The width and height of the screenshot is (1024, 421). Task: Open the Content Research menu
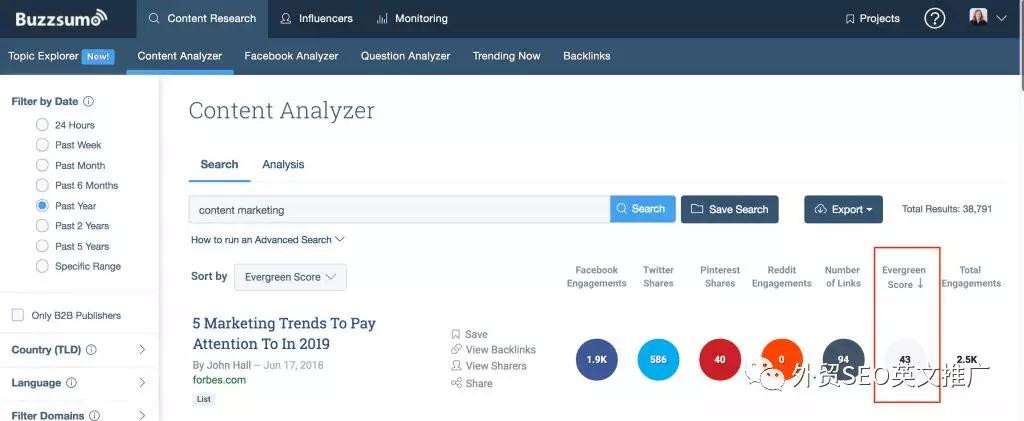[202, 18]
